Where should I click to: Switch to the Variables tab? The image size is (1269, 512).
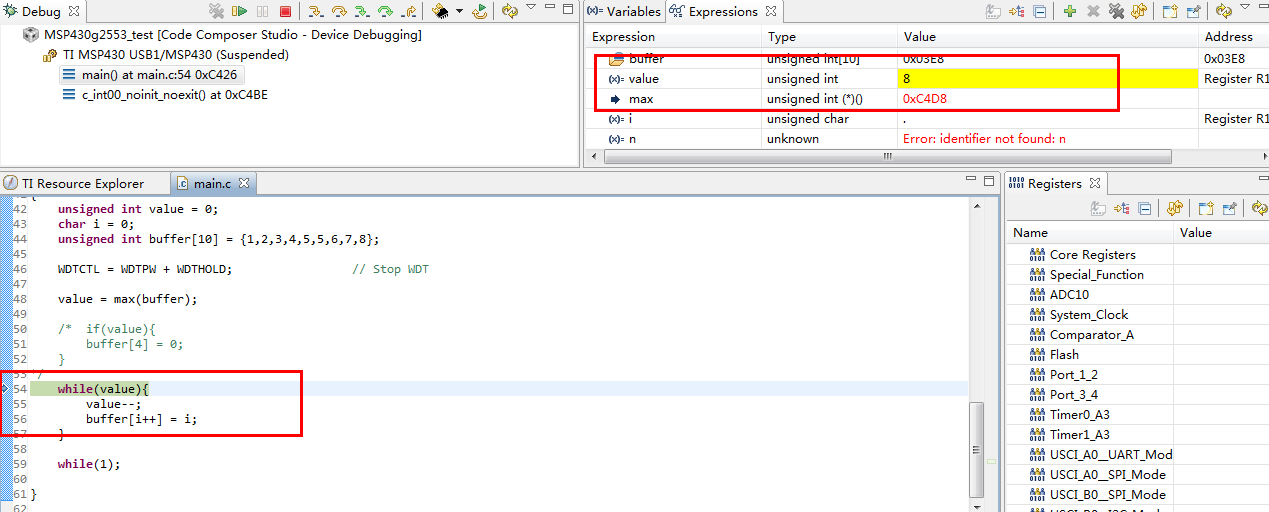[625, 12]
